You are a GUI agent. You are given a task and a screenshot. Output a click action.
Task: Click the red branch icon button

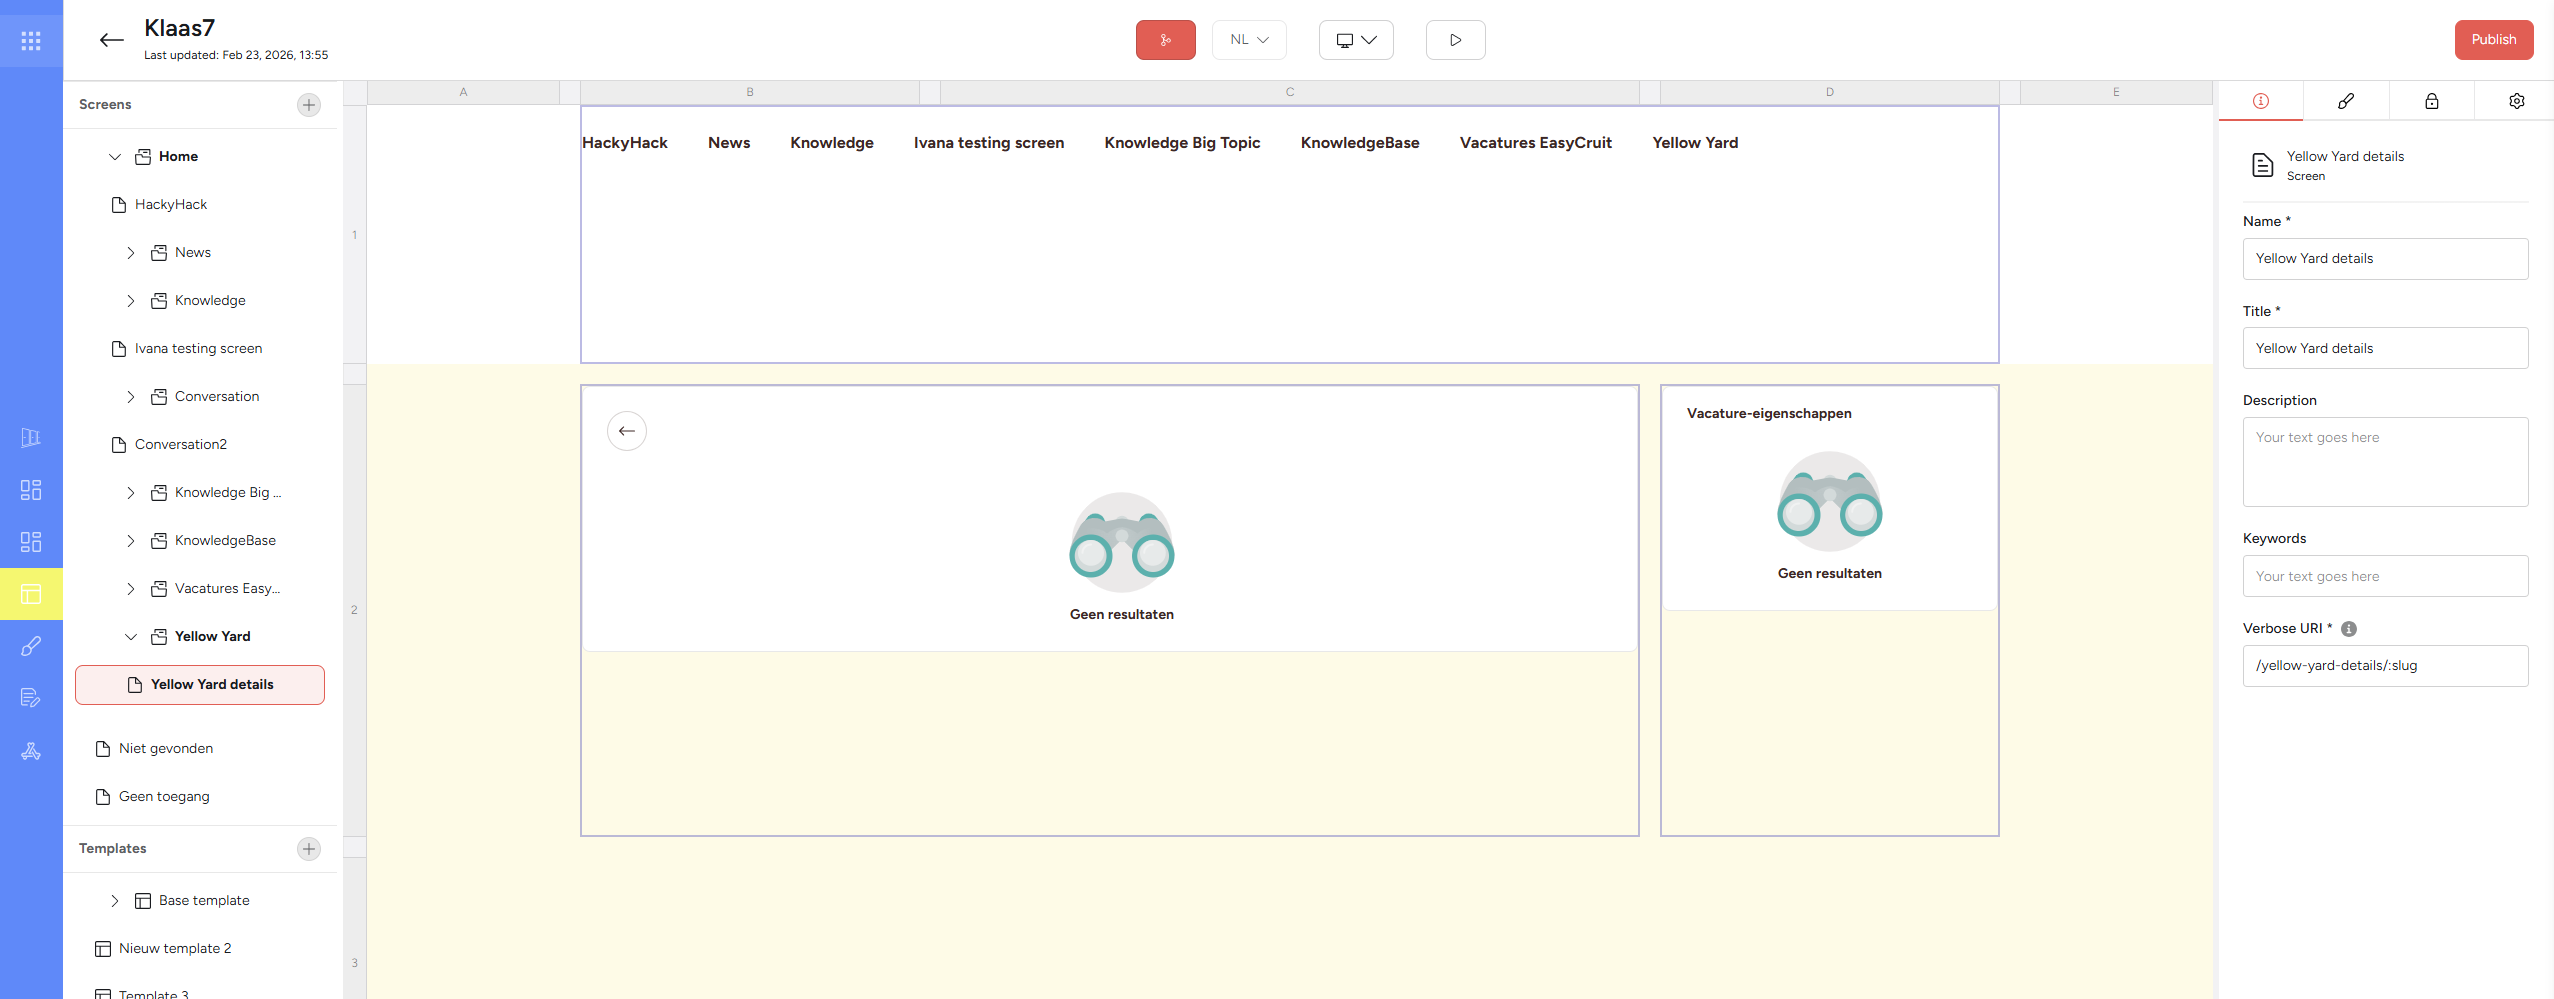(1165, 40)
